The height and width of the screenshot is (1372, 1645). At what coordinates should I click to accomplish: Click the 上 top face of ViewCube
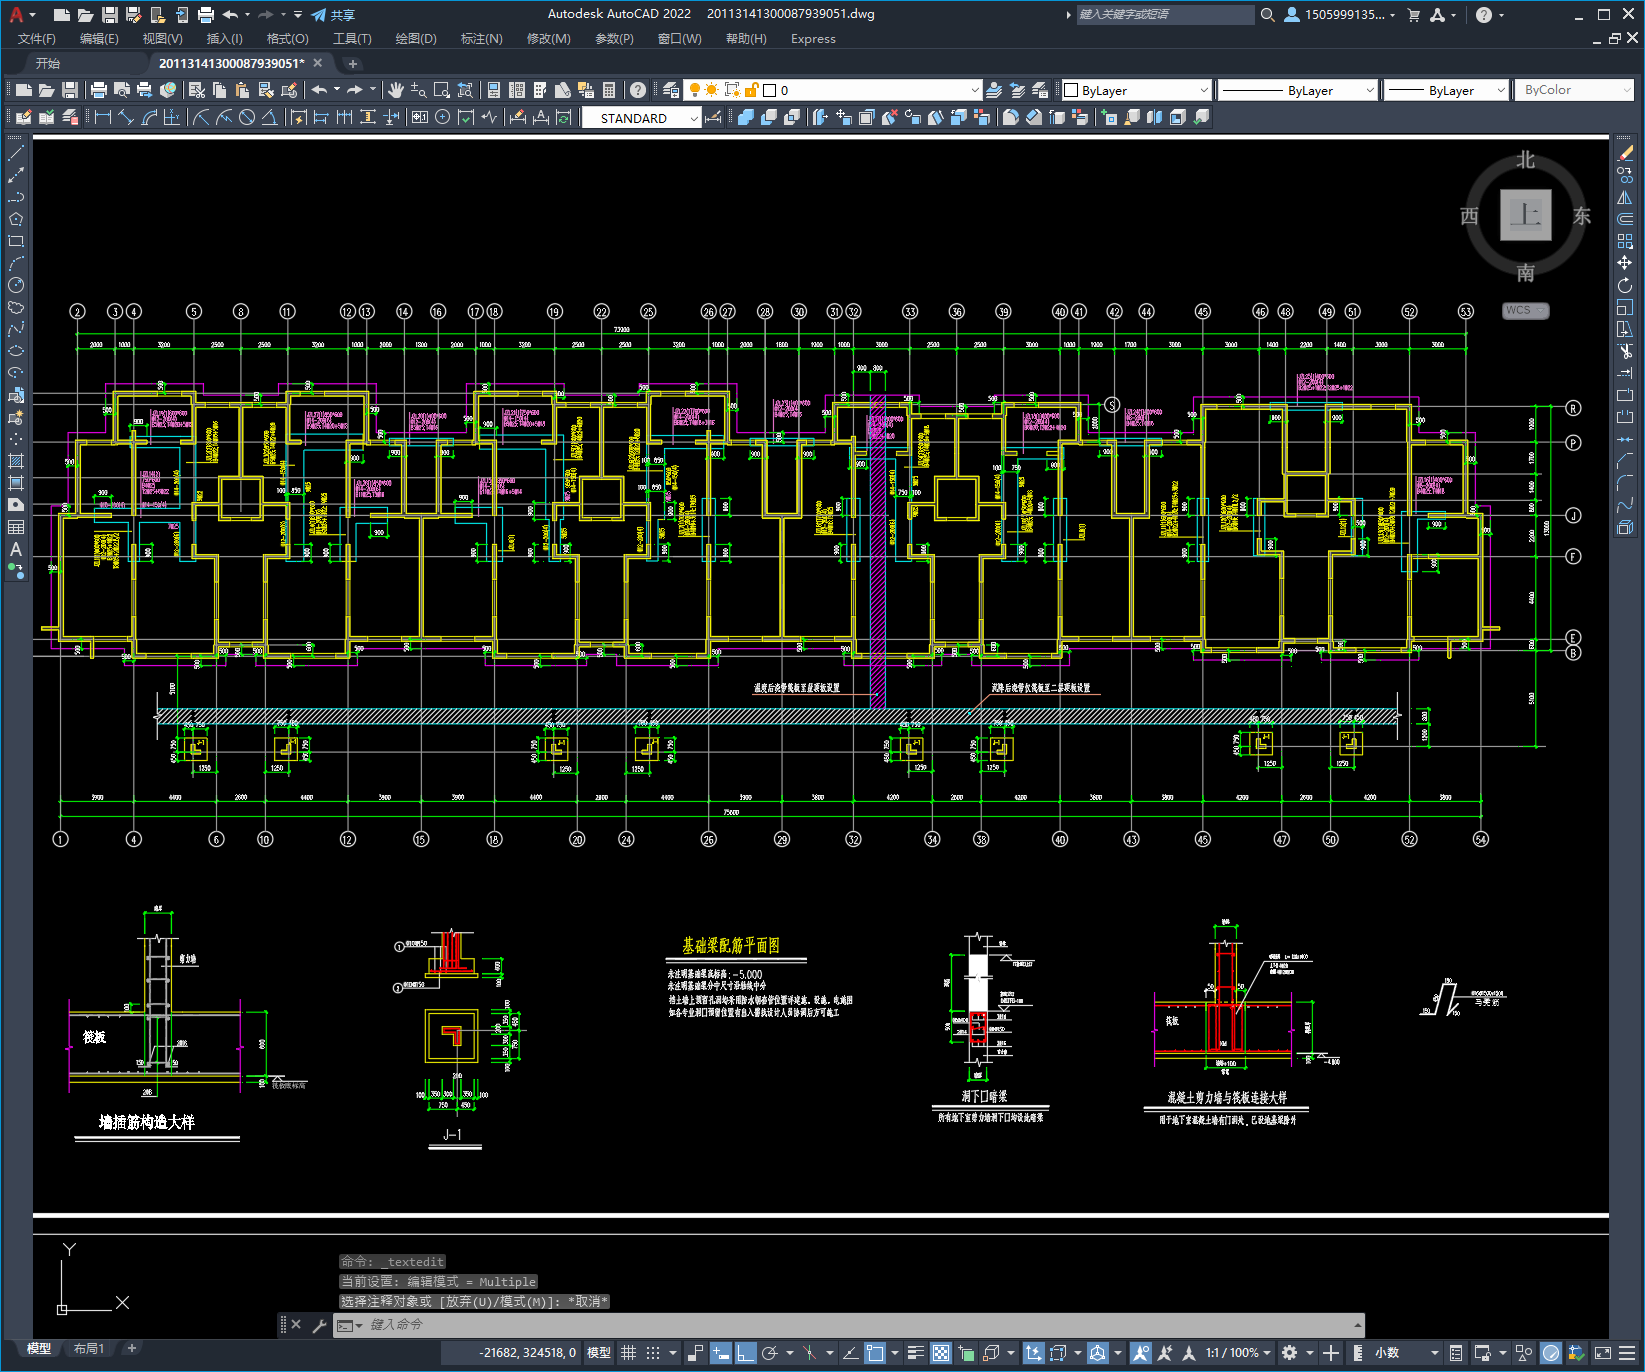pyautogui.click(x=1525, y=215)
